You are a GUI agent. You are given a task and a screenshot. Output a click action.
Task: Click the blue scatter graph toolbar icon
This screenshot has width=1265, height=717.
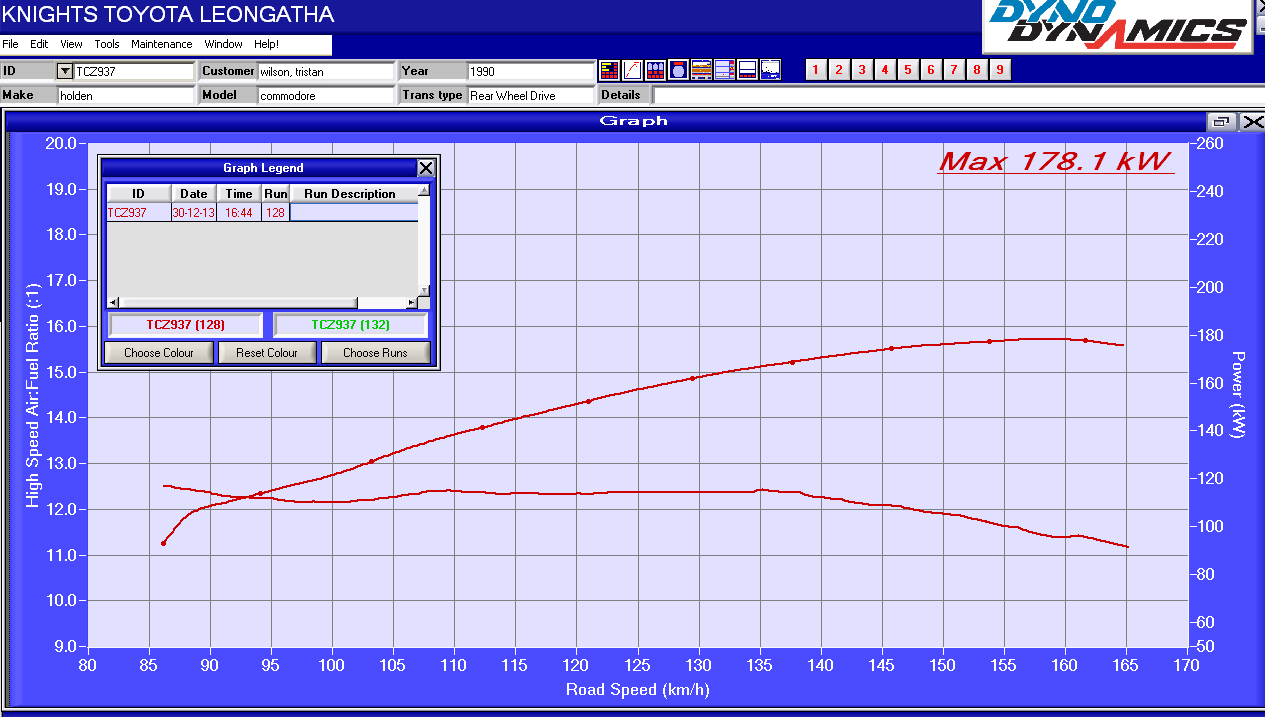[x=770, y=70]
